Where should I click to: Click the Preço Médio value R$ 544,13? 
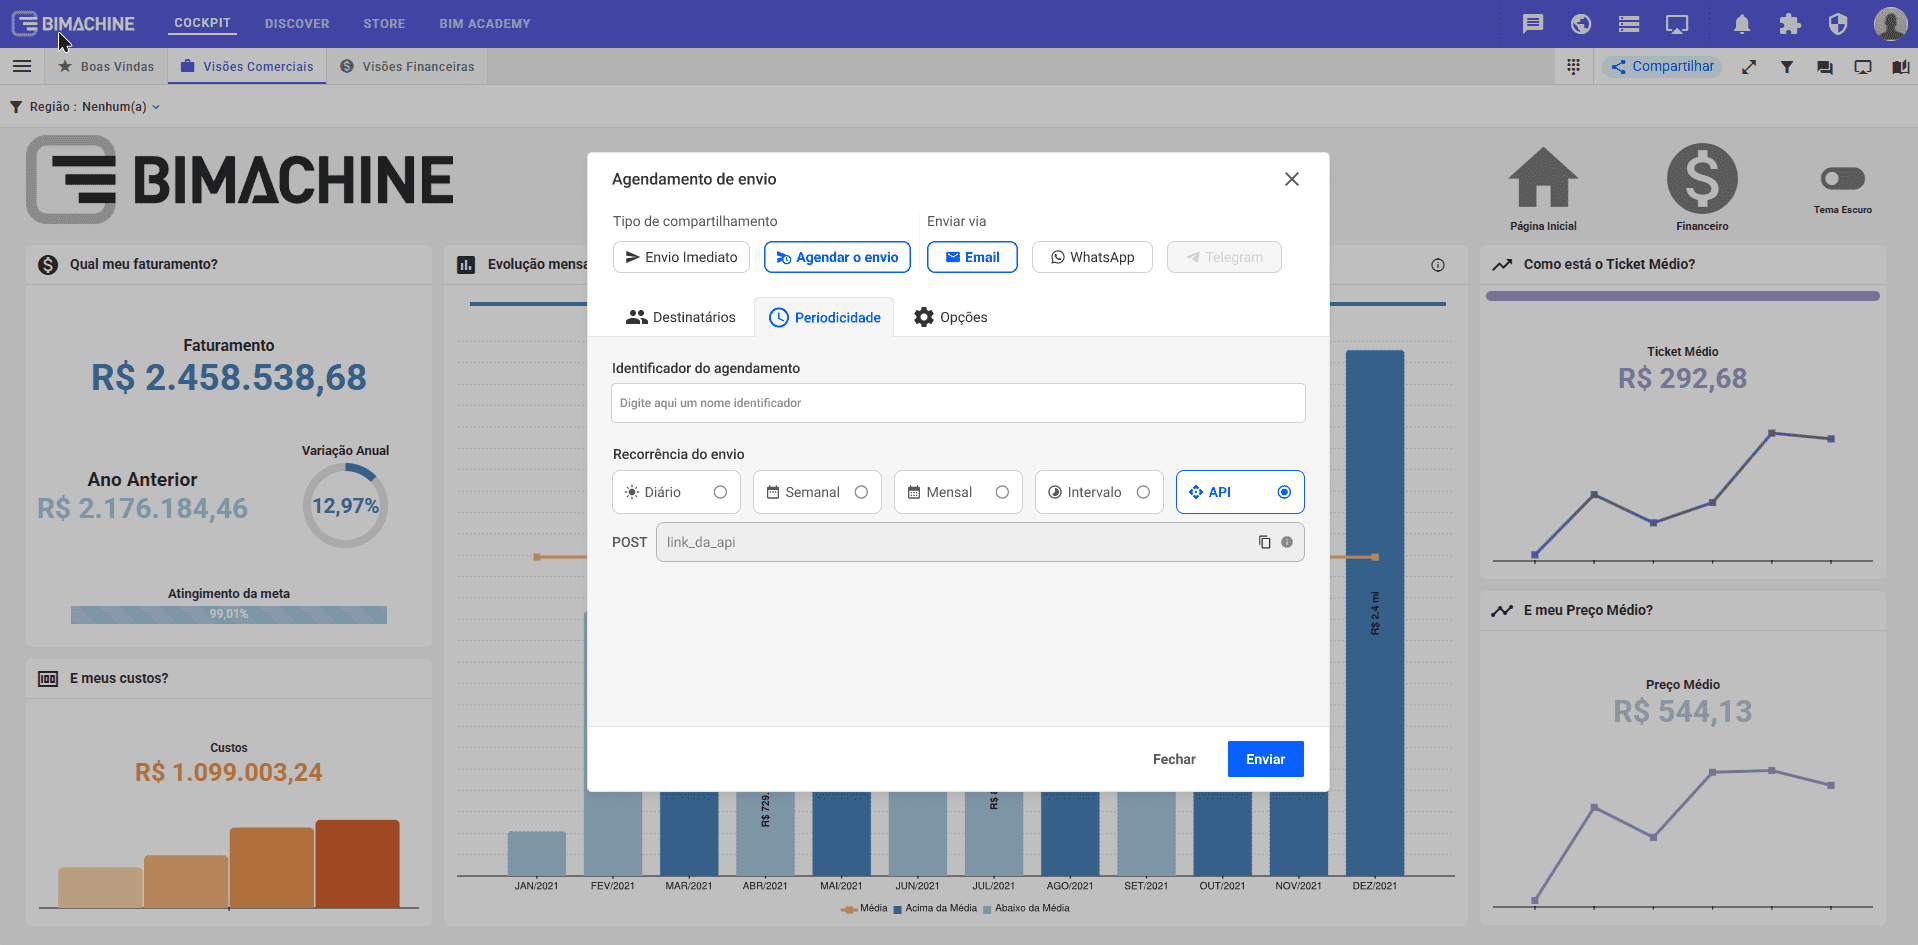(x=1683, y=712)
